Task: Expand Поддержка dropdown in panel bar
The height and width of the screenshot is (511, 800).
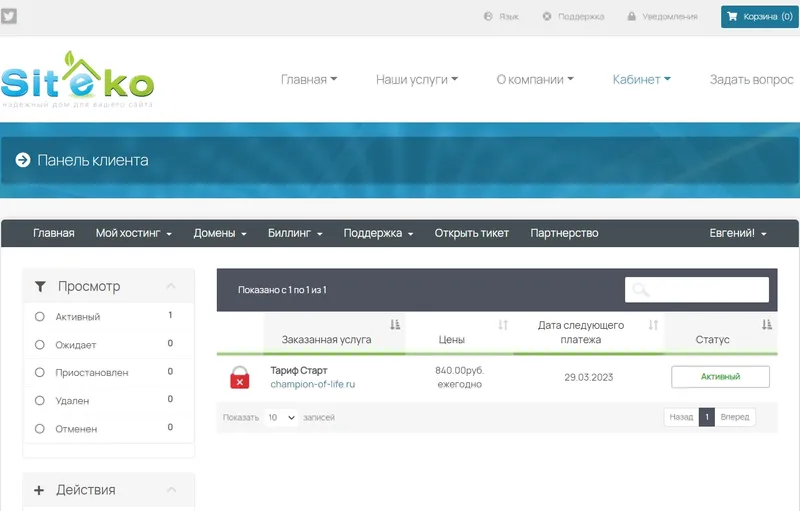Action: point(378,233)
